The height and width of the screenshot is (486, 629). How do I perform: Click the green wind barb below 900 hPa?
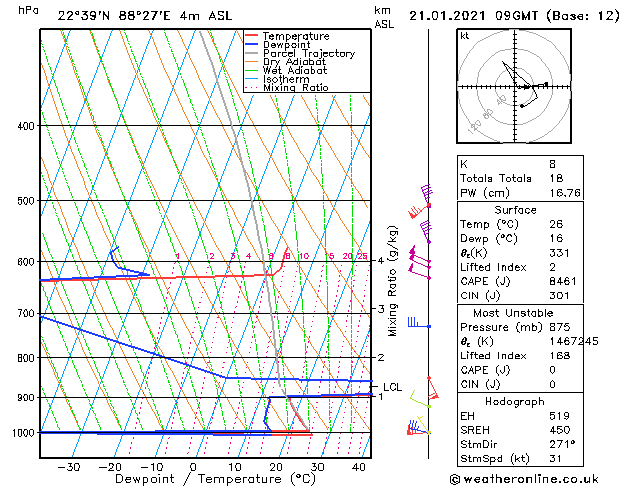pos(420,400)
